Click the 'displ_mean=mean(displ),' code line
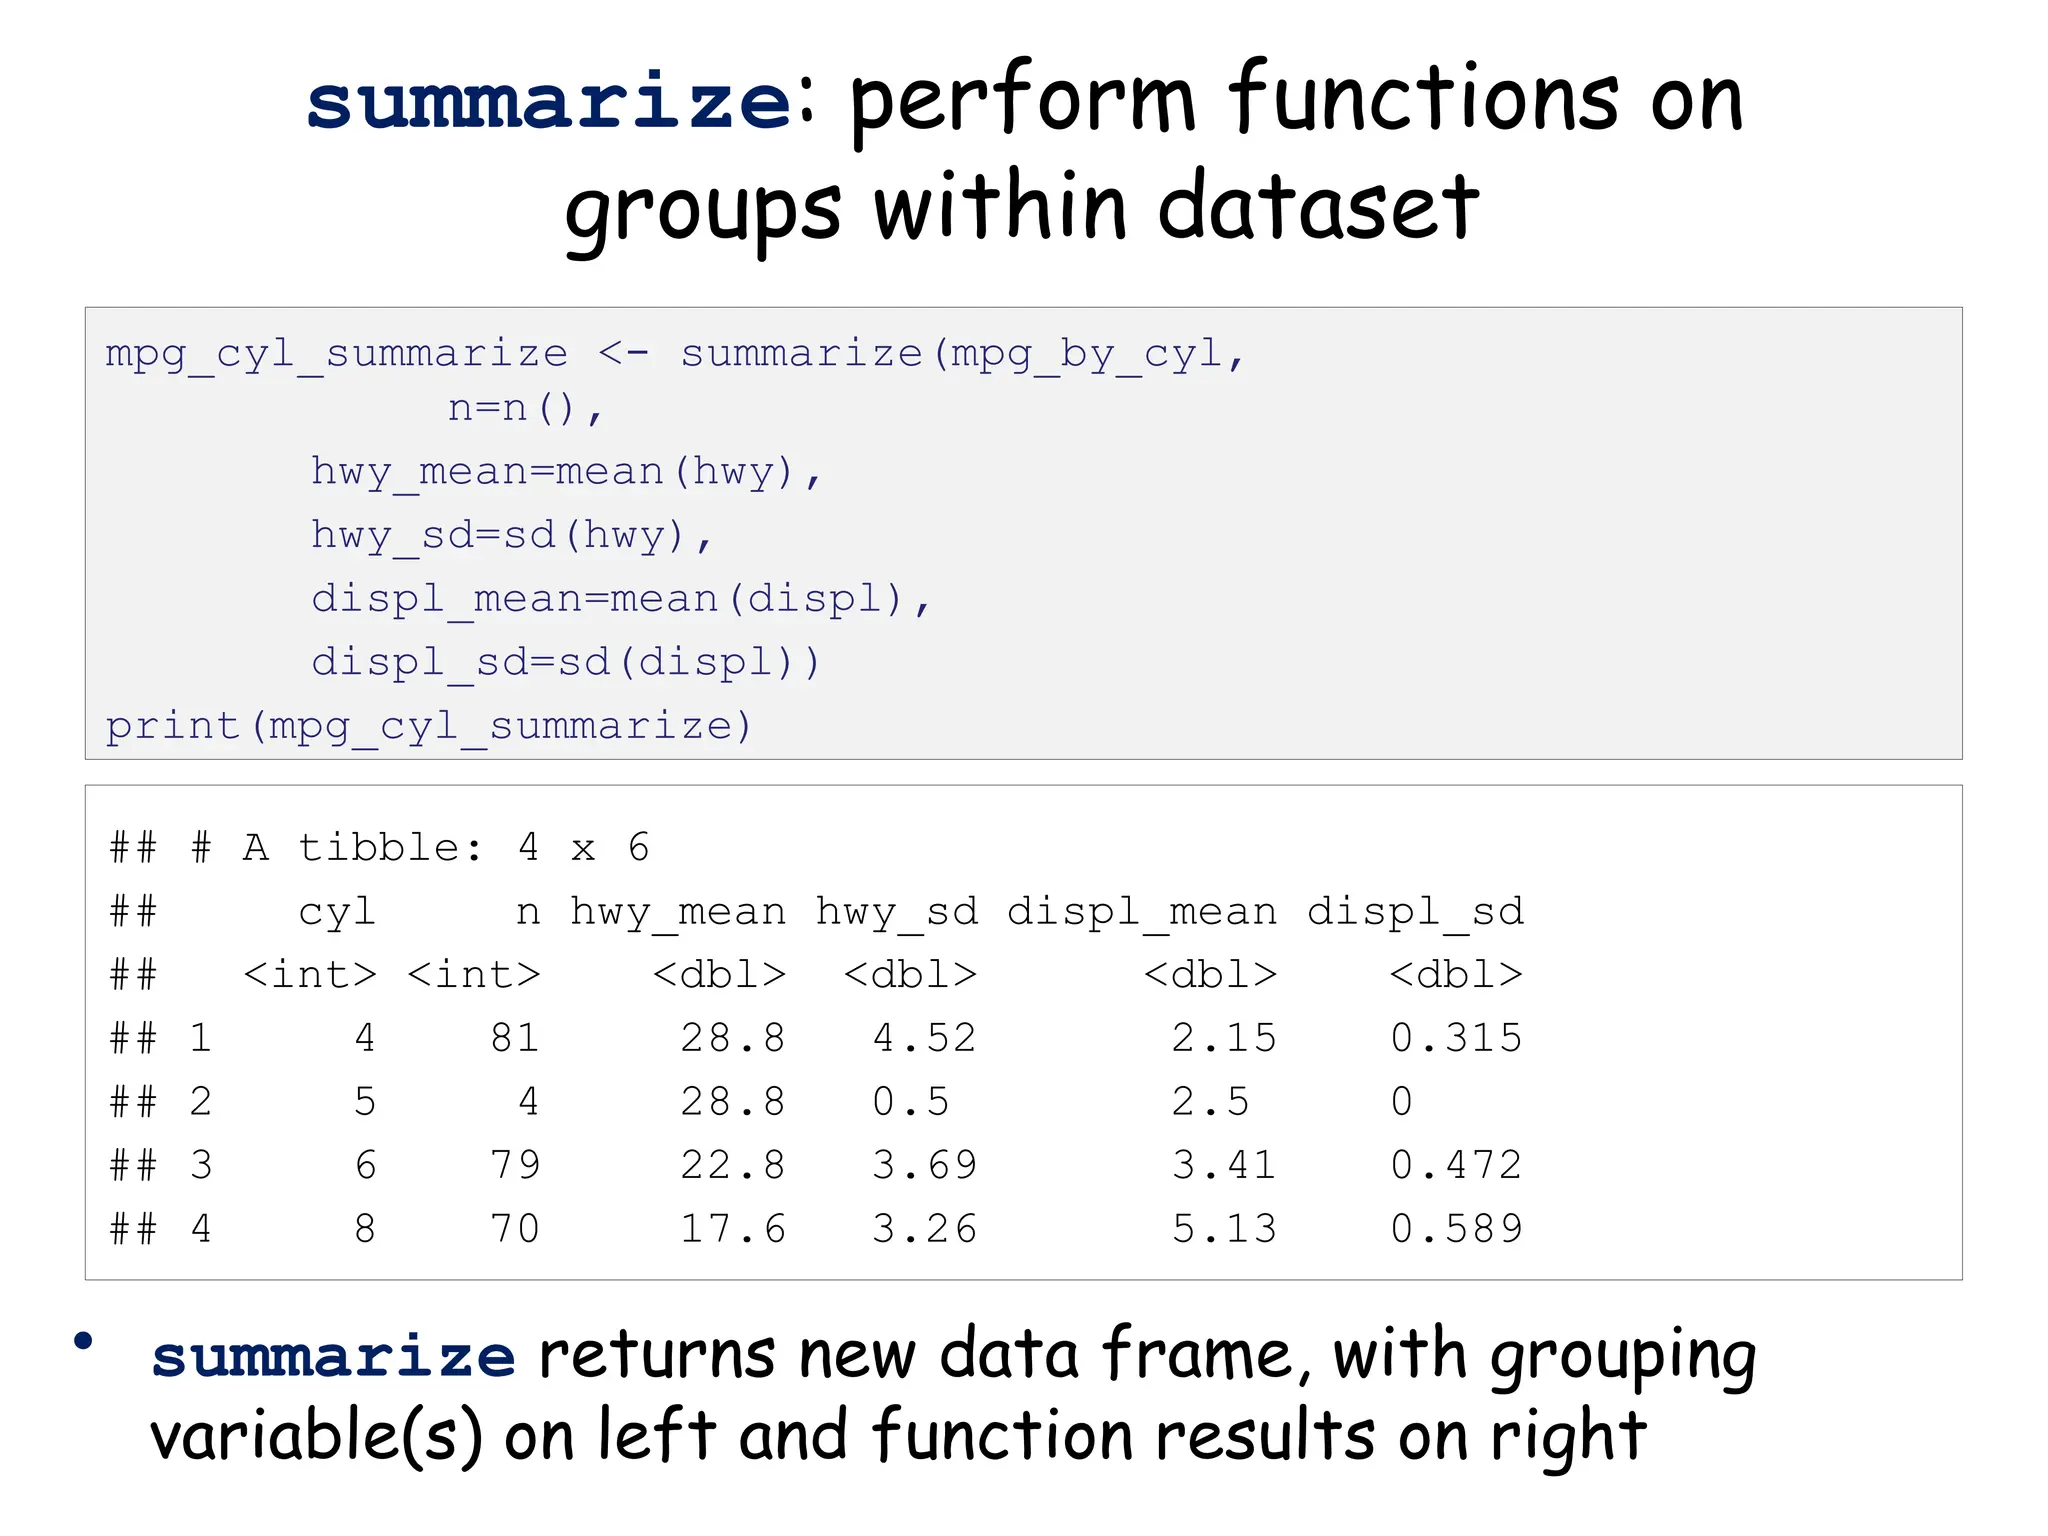 point(621,599)
